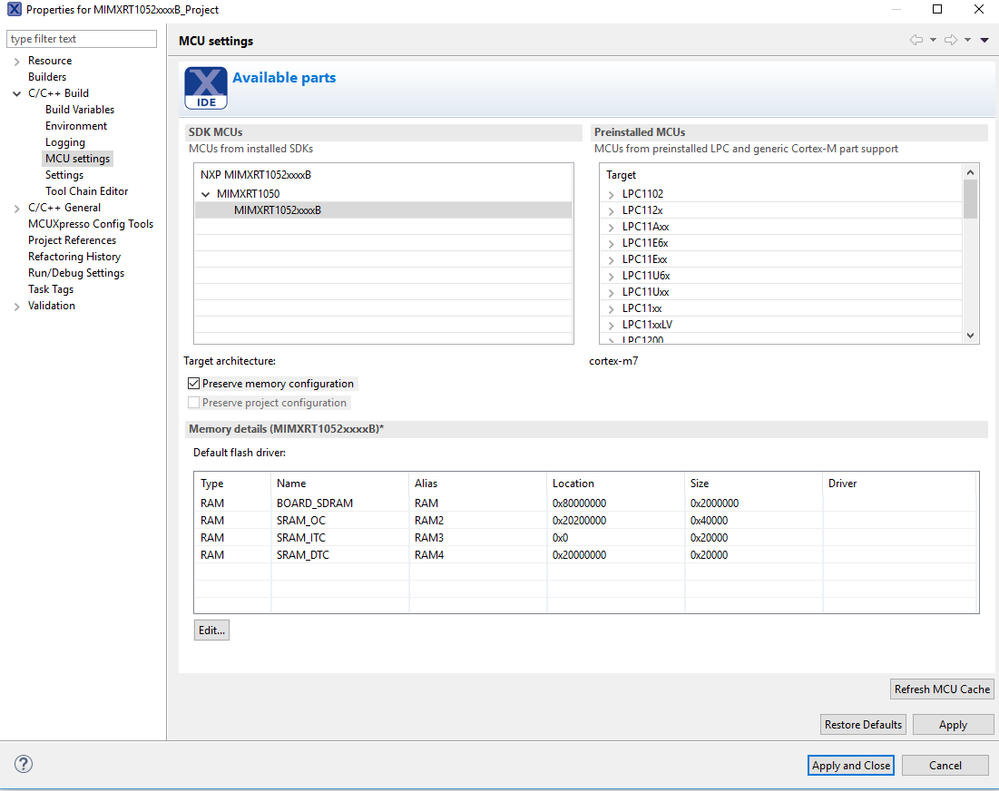
Task: Click the title bar MCUXpresso app icon
Action: tap(14, 10)
